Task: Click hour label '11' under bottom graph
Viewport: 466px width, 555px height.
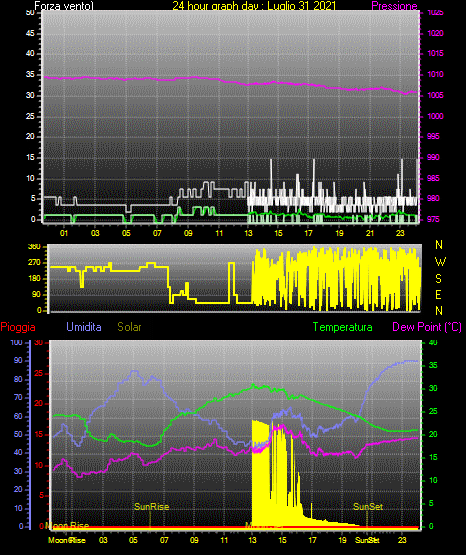Action: pyautogui.click(x=224, y=540)
